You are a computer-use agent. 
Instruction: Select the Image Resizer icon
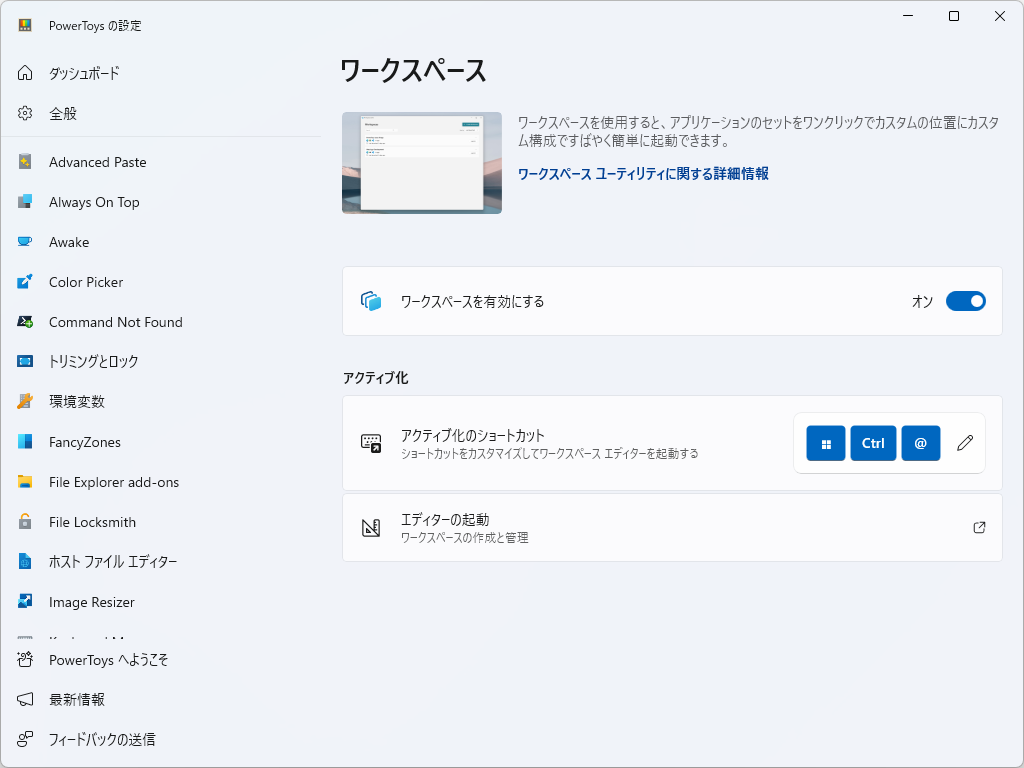click(x=24, y=602)
